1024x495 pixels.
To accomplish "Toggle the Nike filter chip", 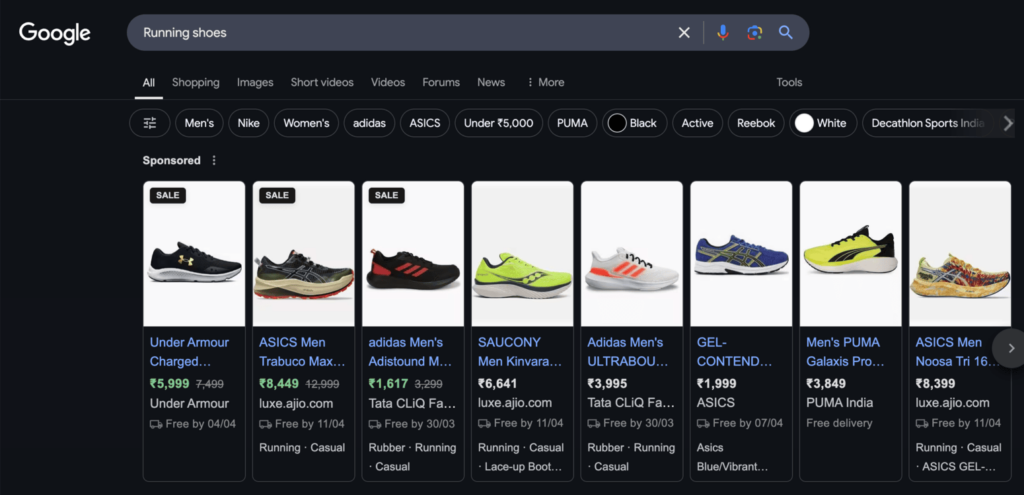I will point(249,123).
